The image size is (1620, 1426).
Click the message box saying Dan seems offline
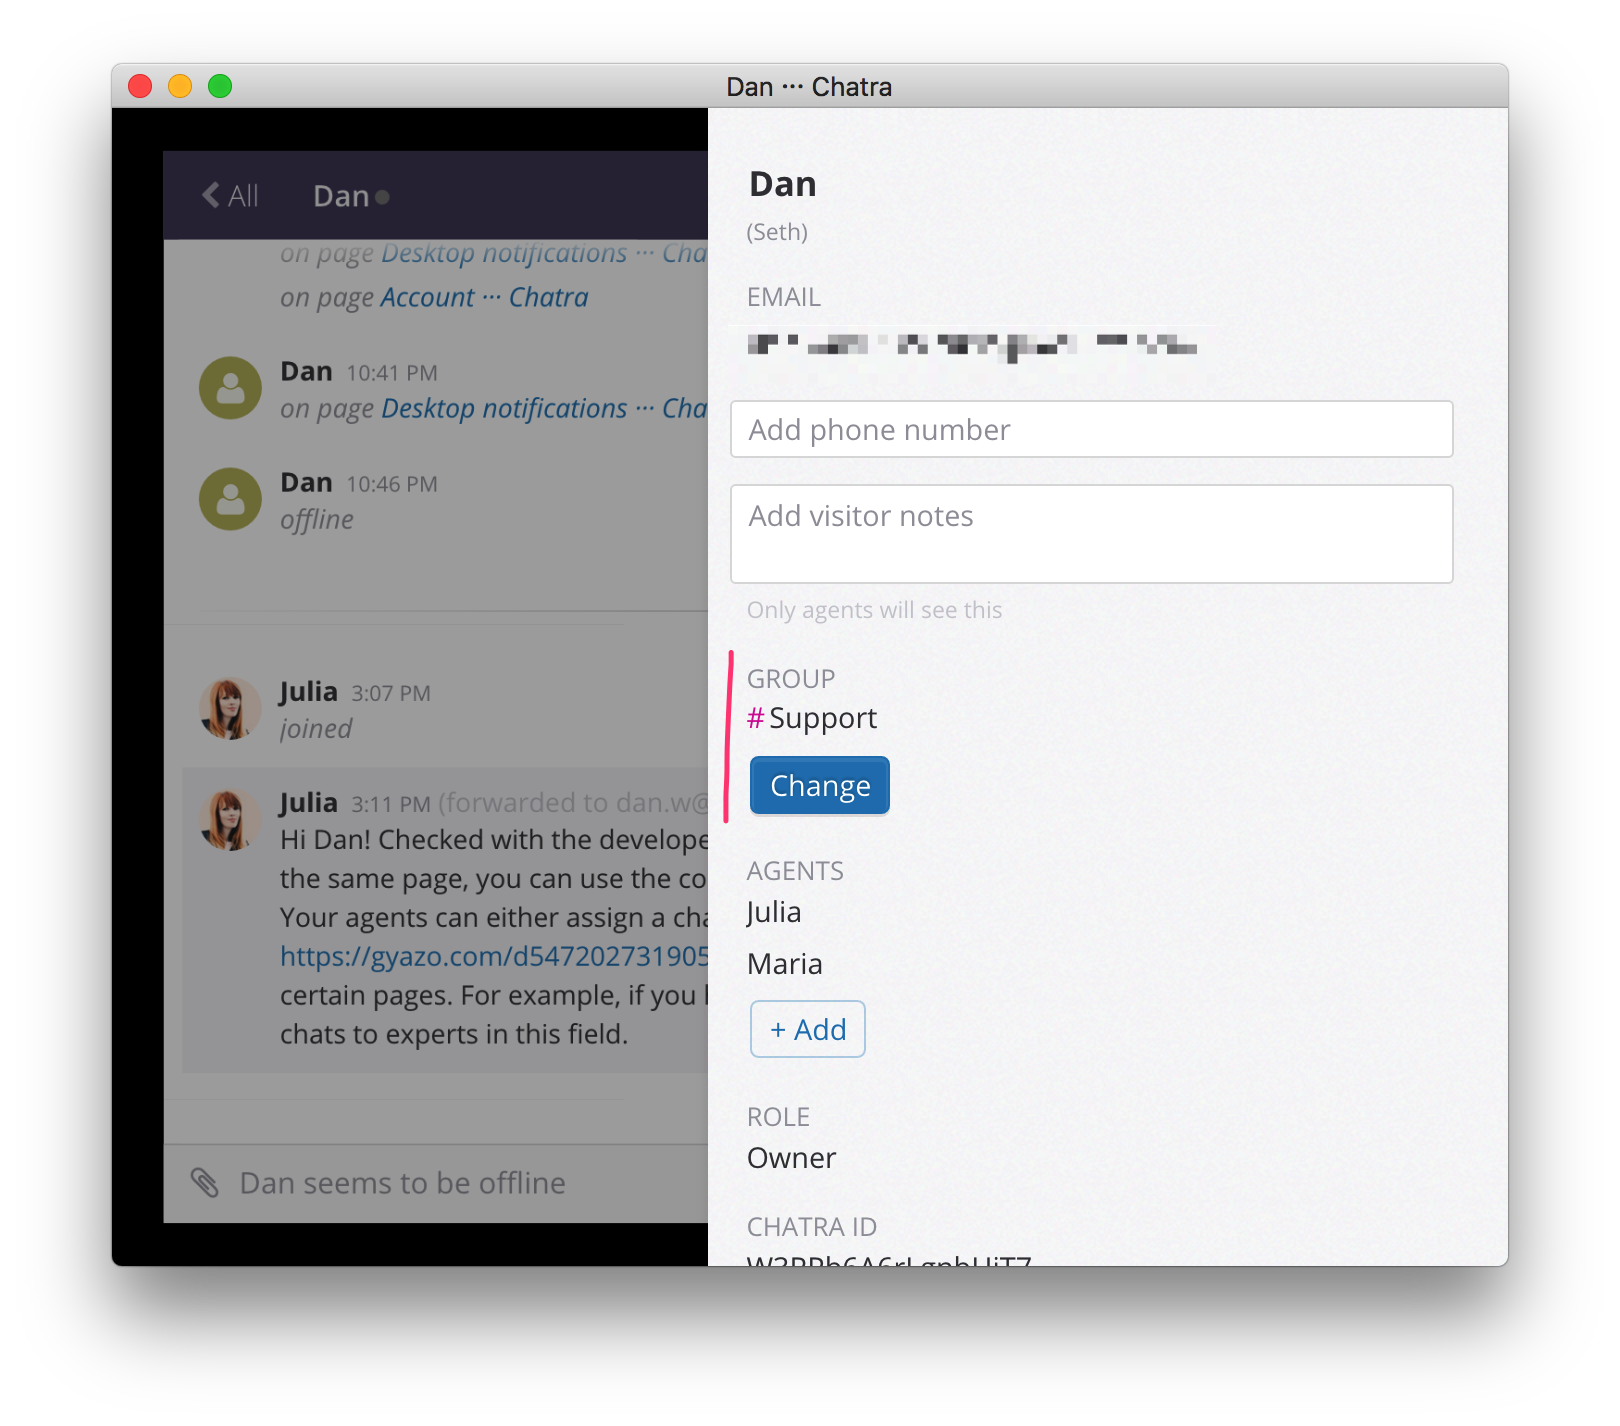point(436,1183)
